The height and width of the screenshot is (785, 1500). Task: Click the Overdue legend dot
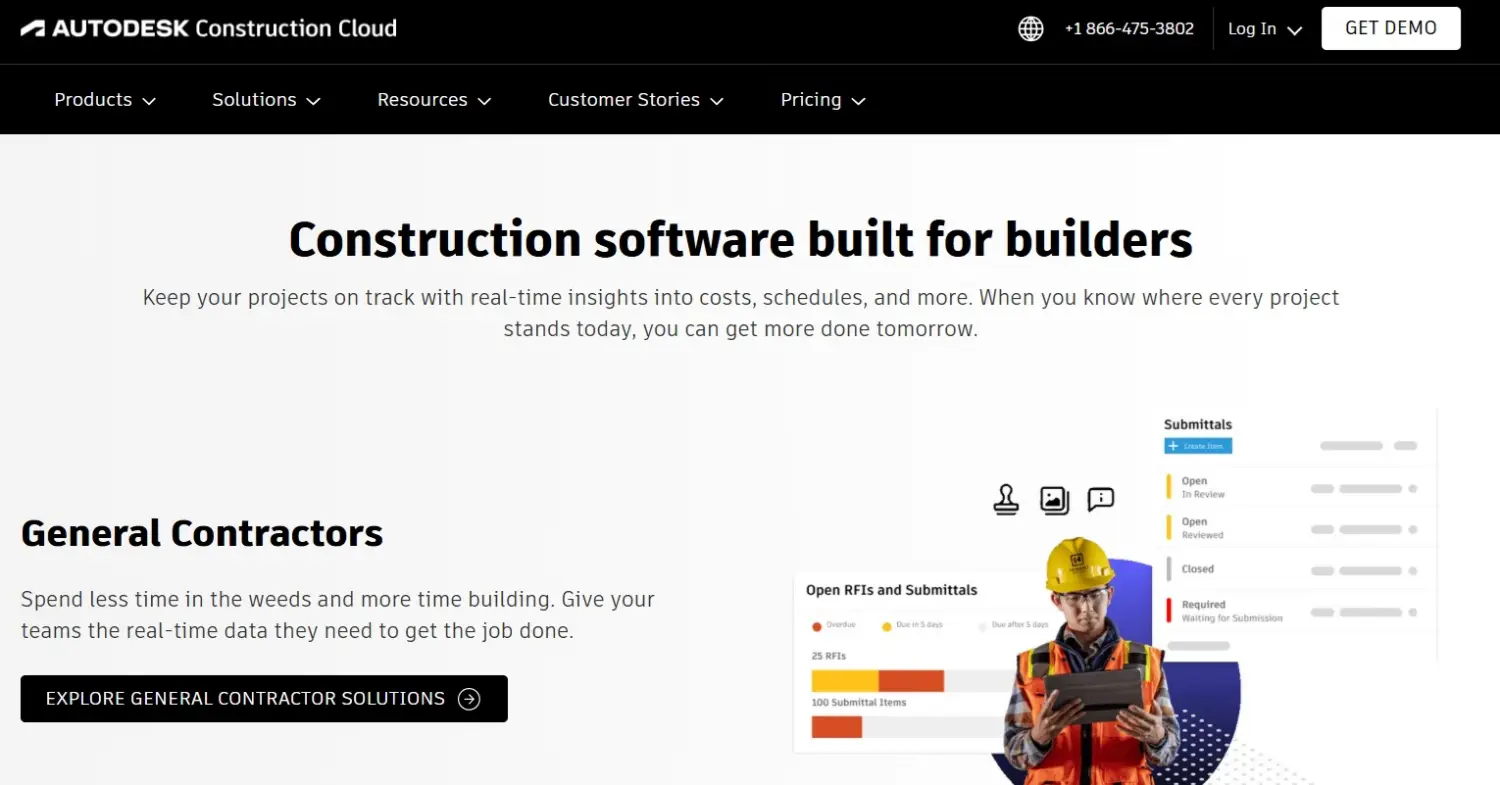coord(817,626)
